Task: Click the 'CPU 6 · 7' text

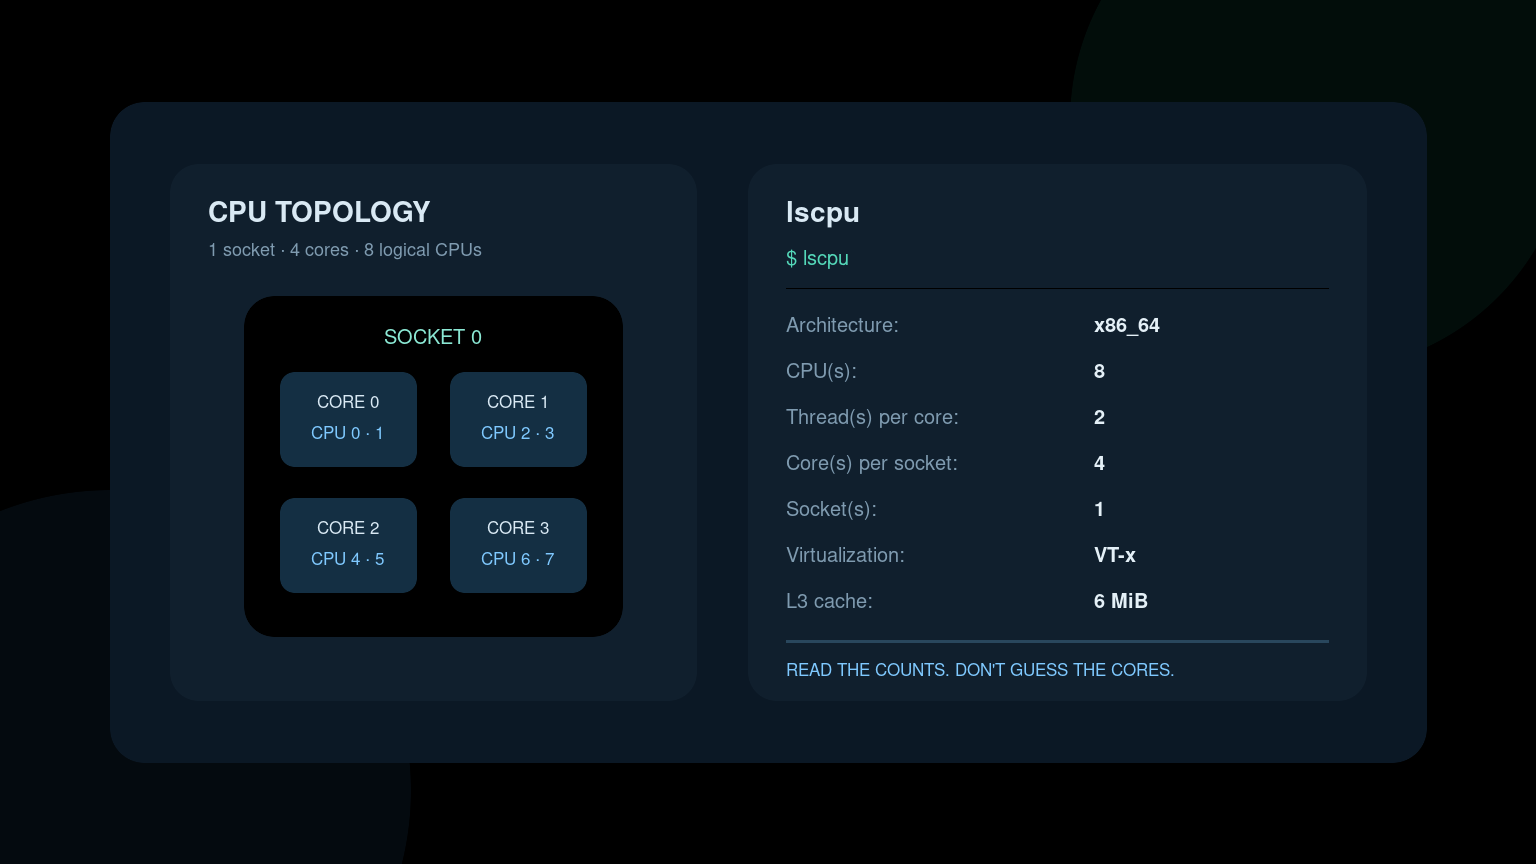Action: 518,559
